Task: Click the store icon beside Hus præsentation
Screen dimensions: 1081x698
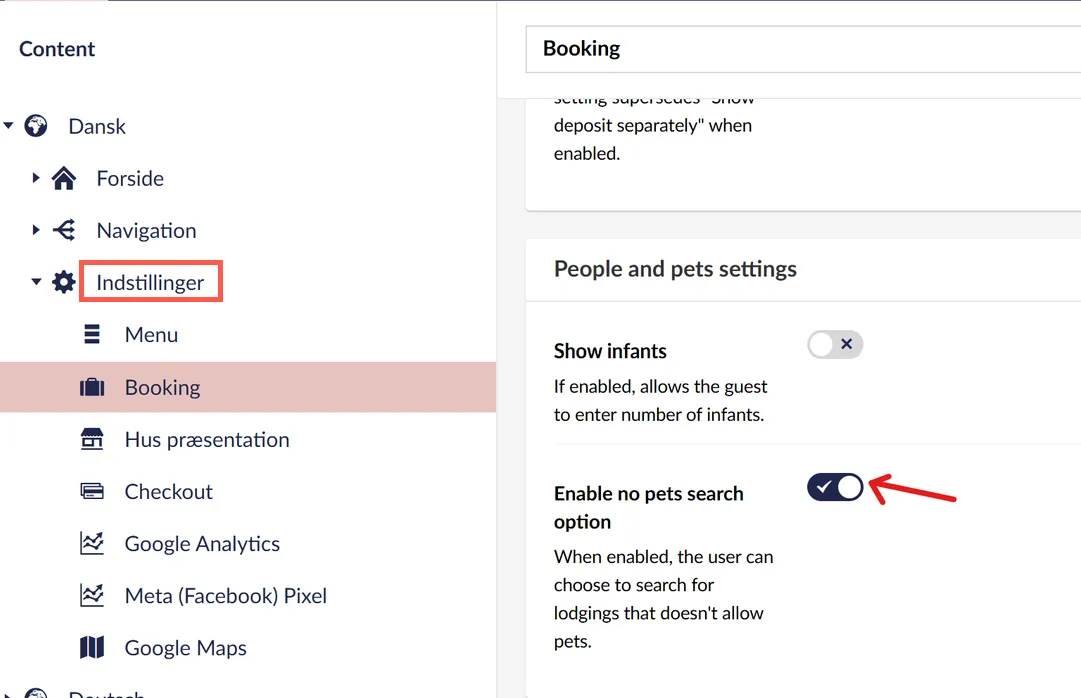Action: point(92,439)
